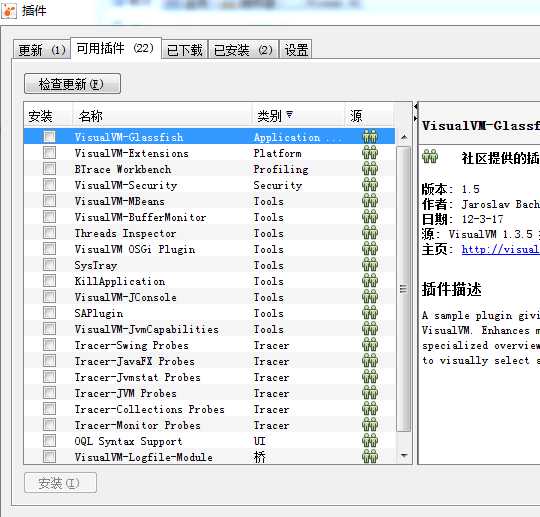540x517 pixels.
Task: Select the Tracer-JavaFX Probes plugin name
Action: pos(135,361)
